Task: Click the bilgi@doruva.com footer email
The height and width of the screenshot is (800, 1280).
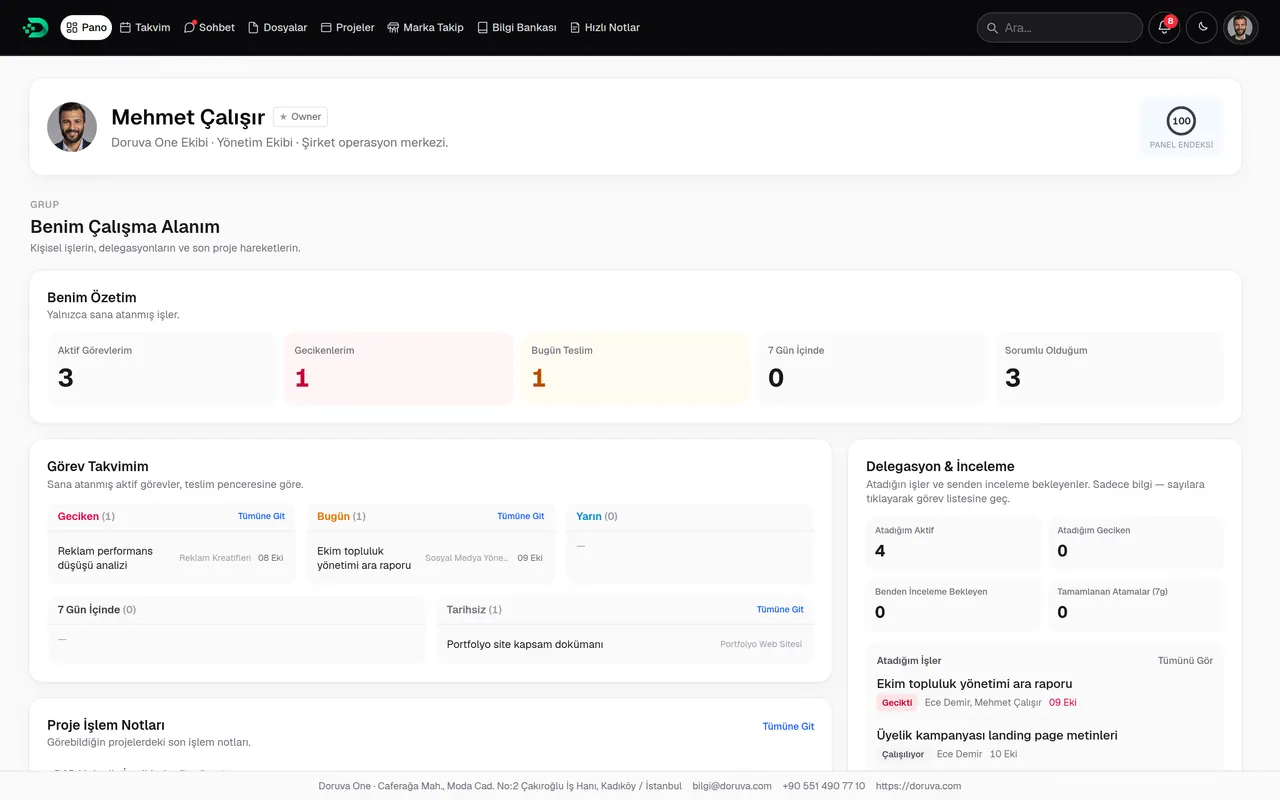Action: (x=732, y=786)
